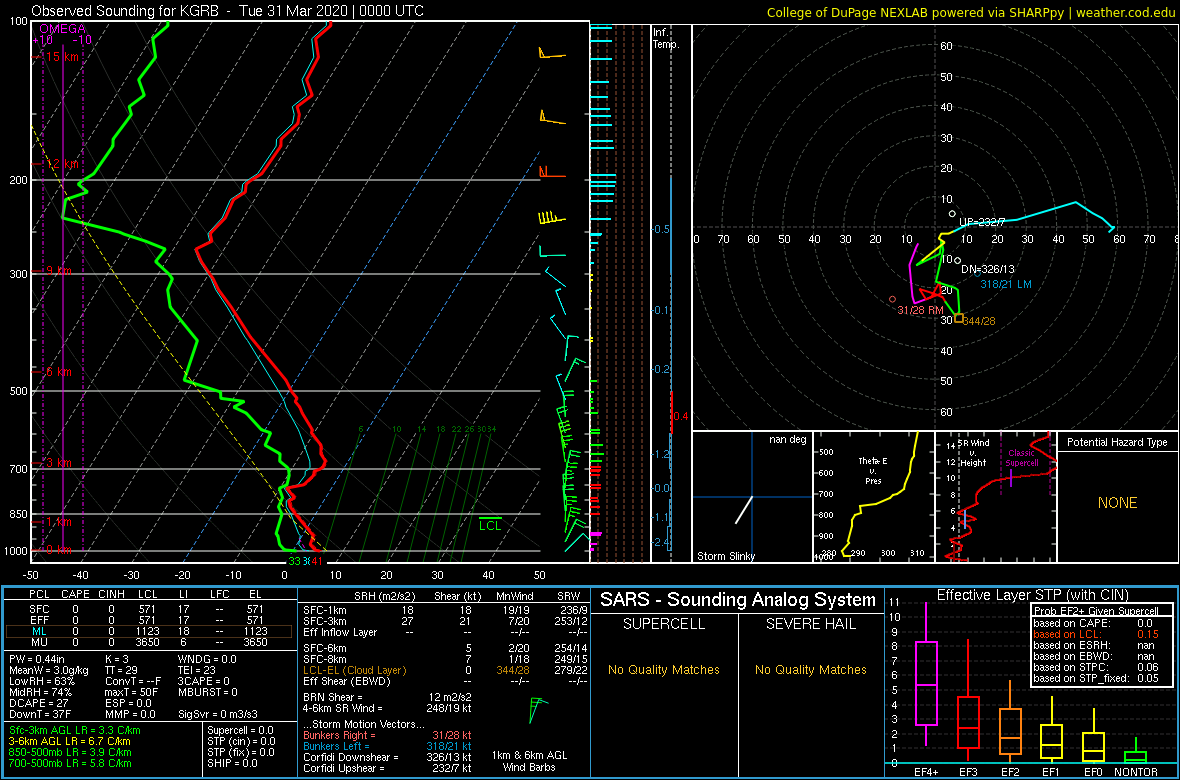Click the SARS - Sounding Analog System heading

pyautogui.click(x=738, y=600)
